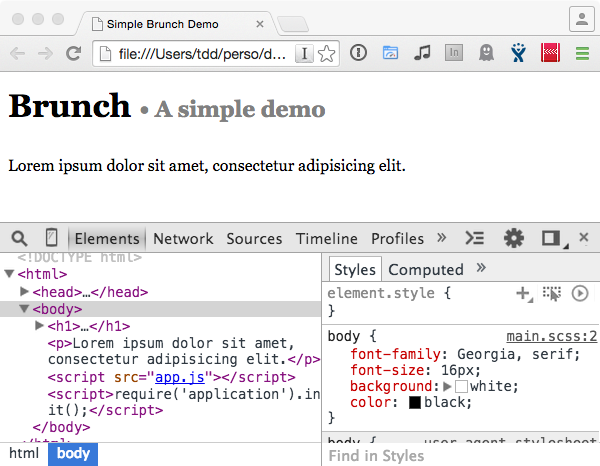
Task: Open the main.scss:2 source link
Action: click(x=551, y=336)
